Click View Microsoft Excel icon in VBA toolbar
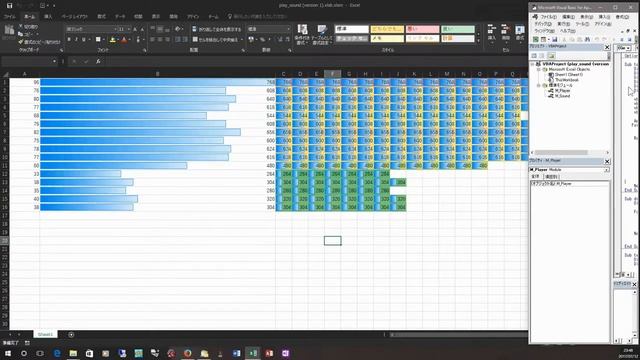Viewport: 640px width, 360px height. 536,39
